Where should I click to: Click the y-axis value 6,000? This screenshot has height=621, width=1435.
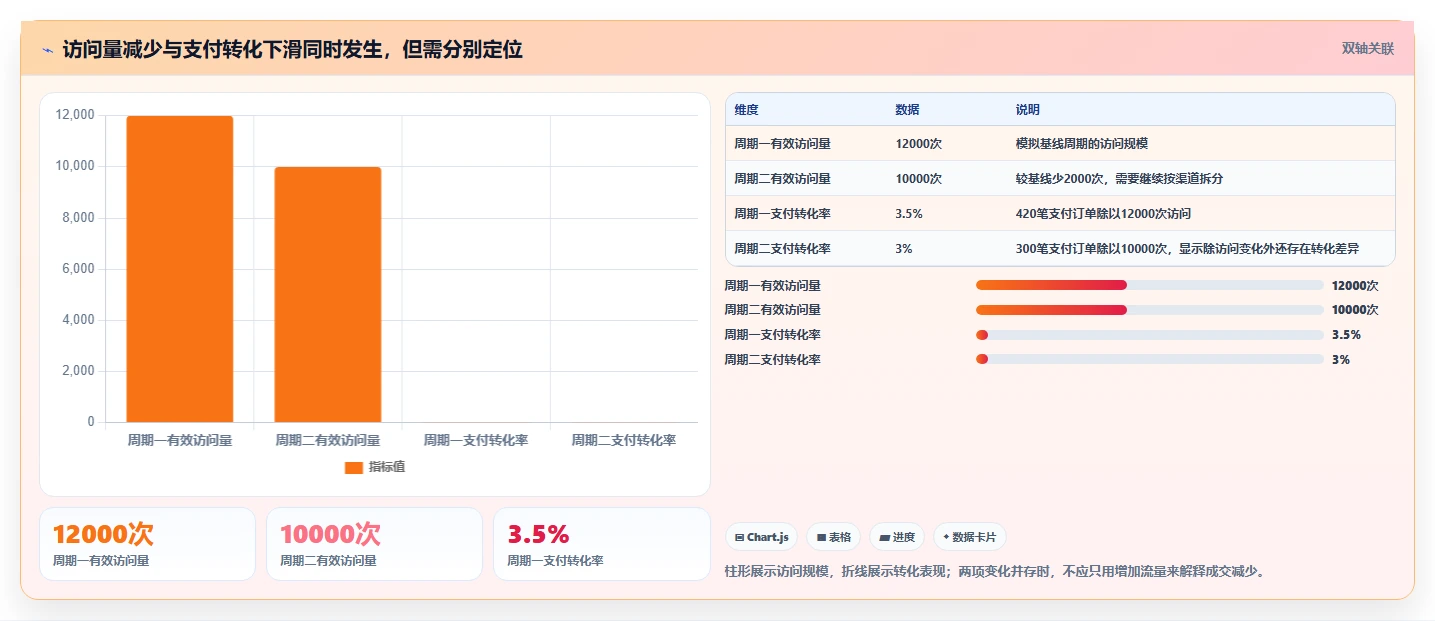79,269
